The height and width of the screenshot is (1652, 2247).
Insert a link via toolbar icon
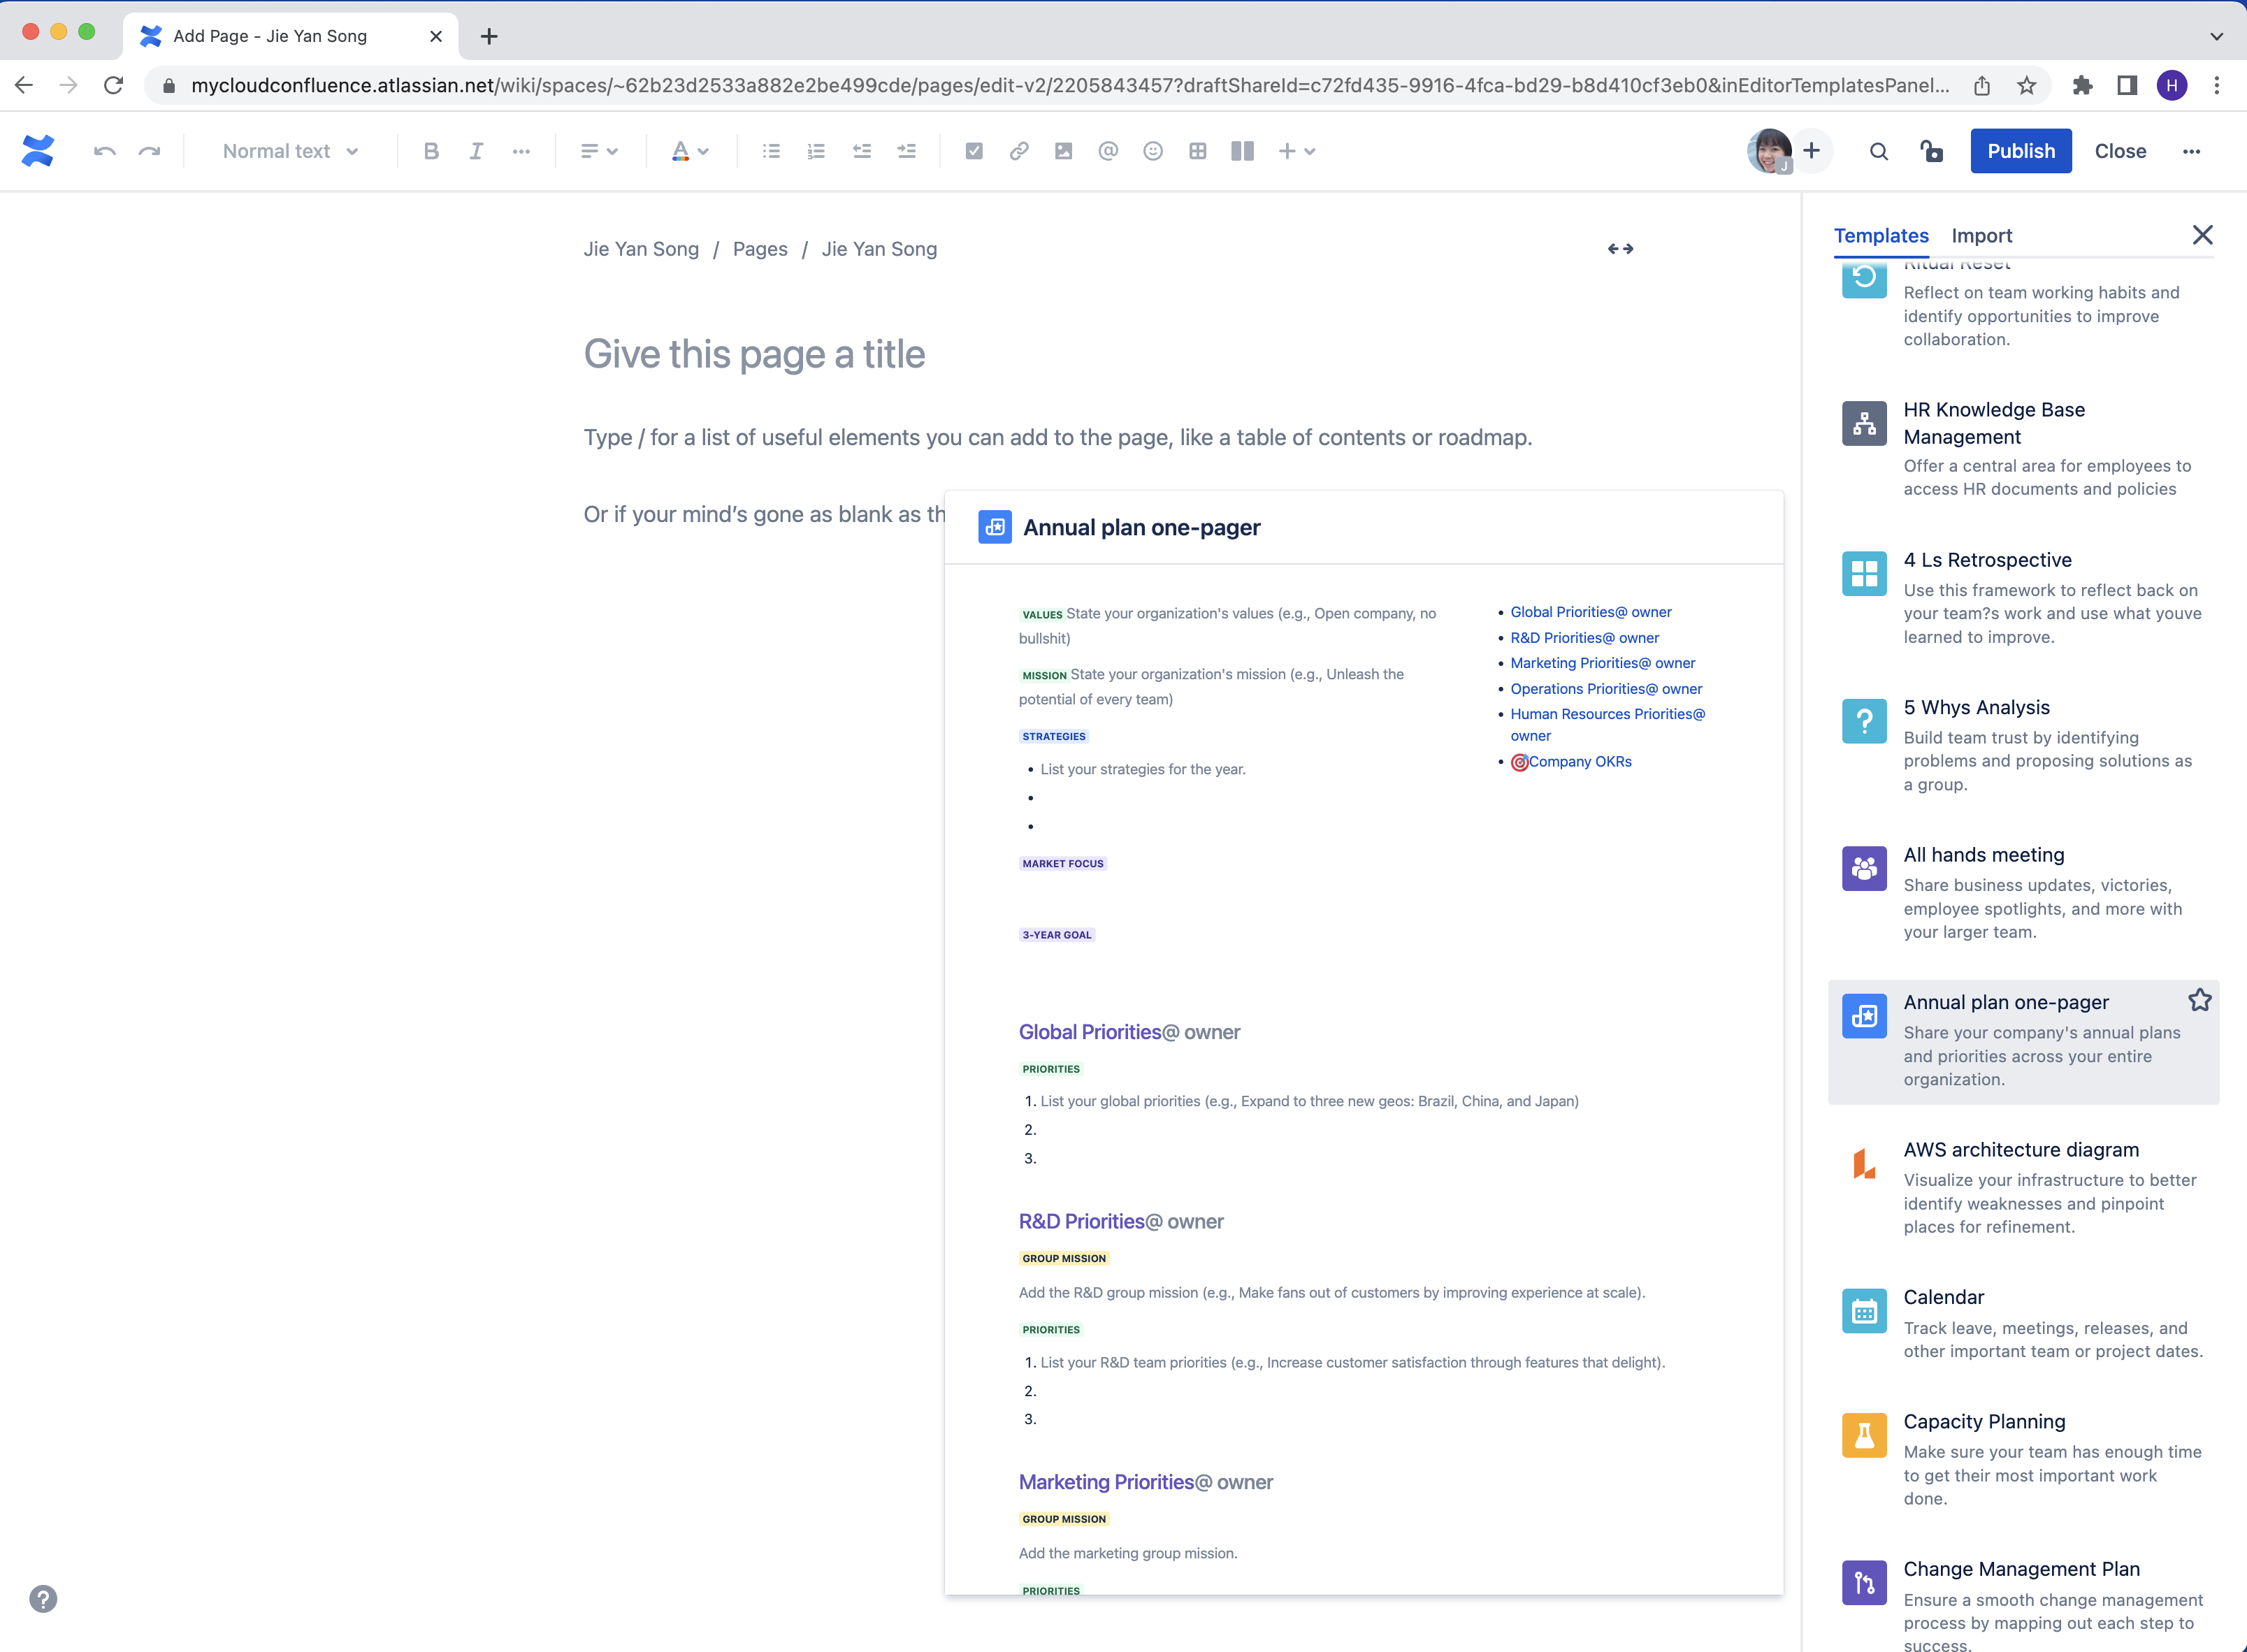point(1018,151)
